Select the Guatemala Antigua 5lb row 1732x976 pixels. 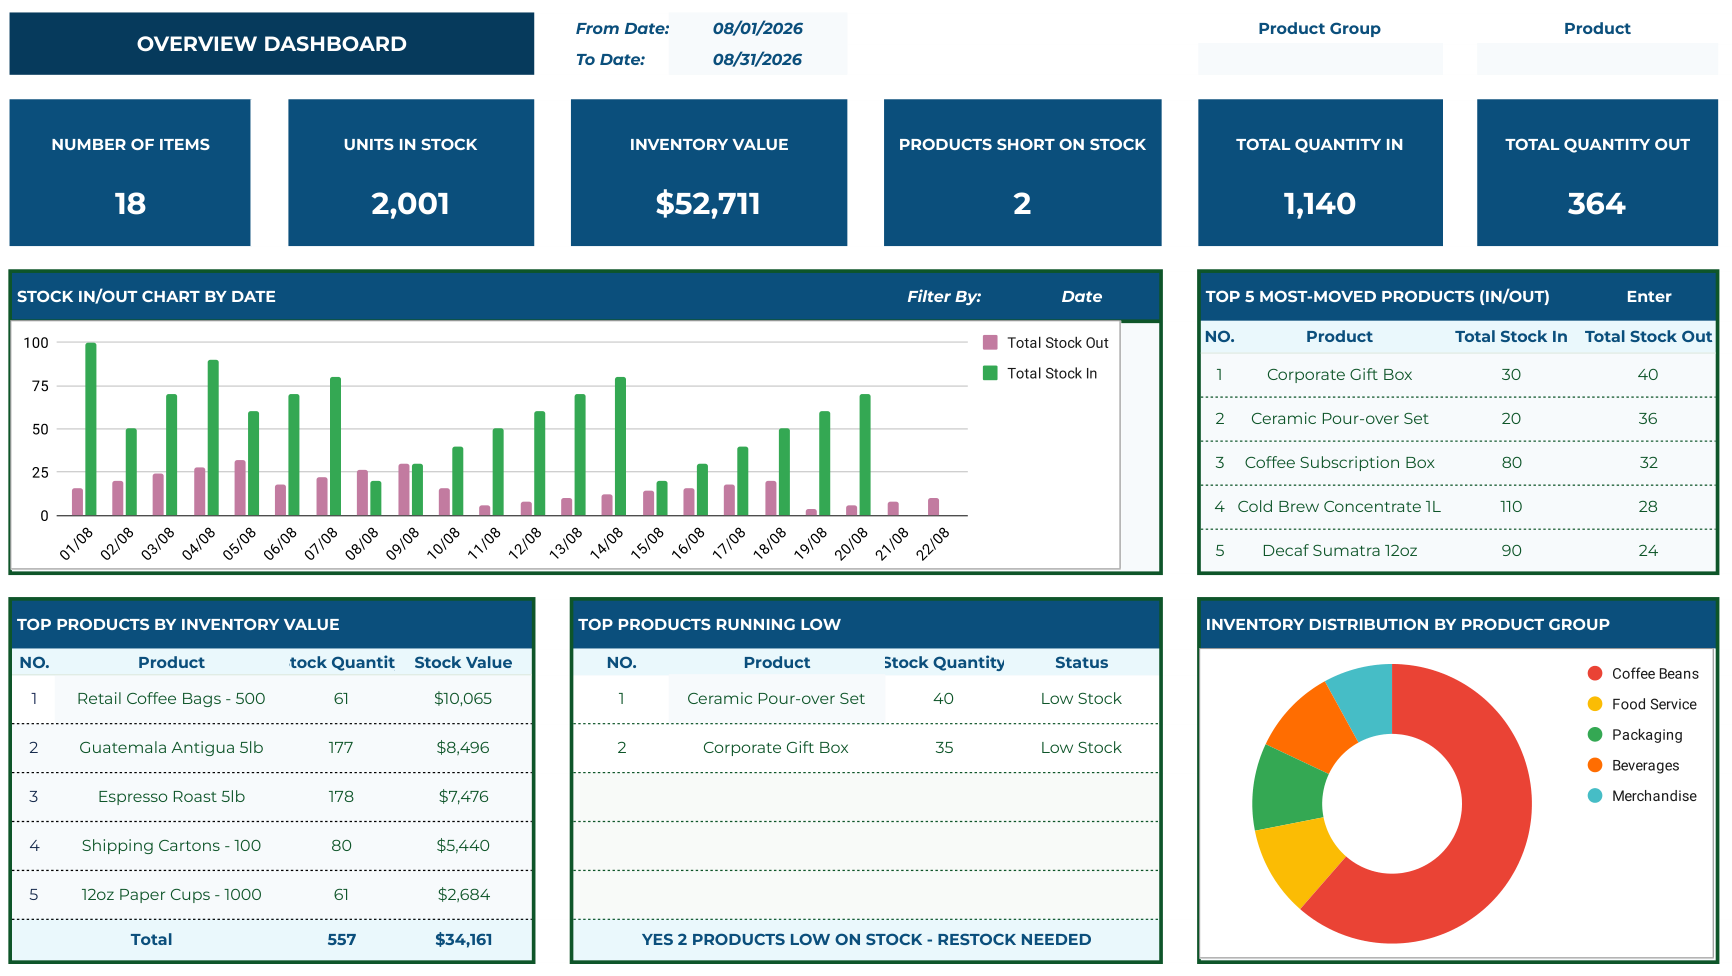tap(272, 748)
